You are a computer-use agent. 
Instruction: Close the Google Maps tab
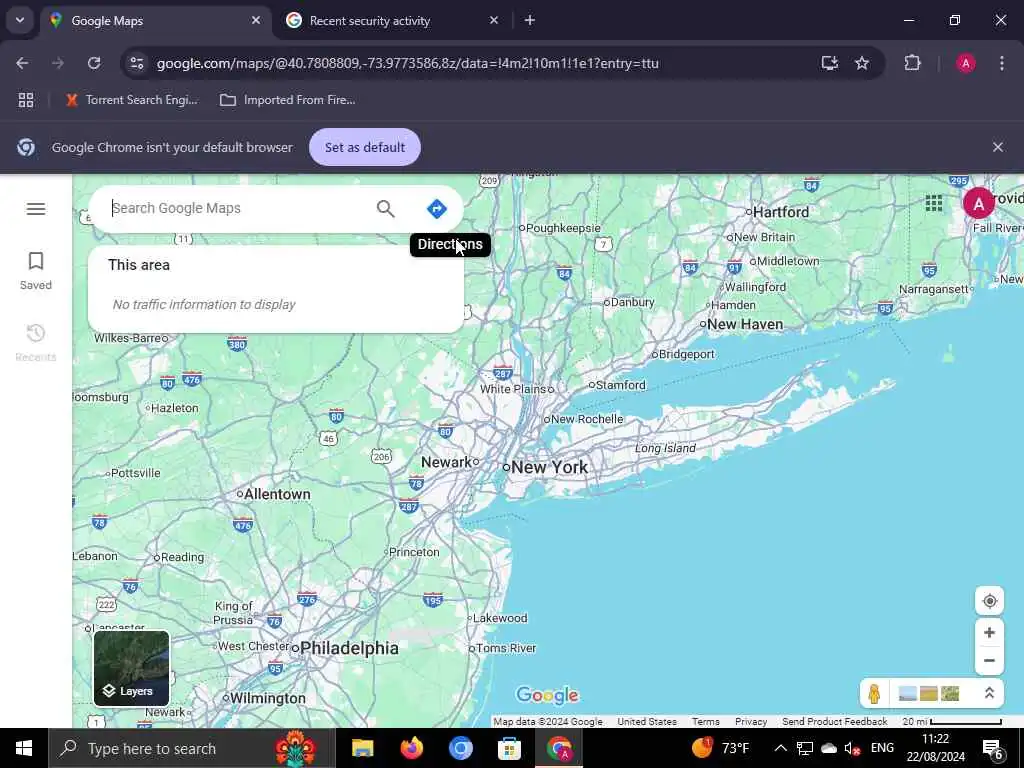[x=256, y=20]
